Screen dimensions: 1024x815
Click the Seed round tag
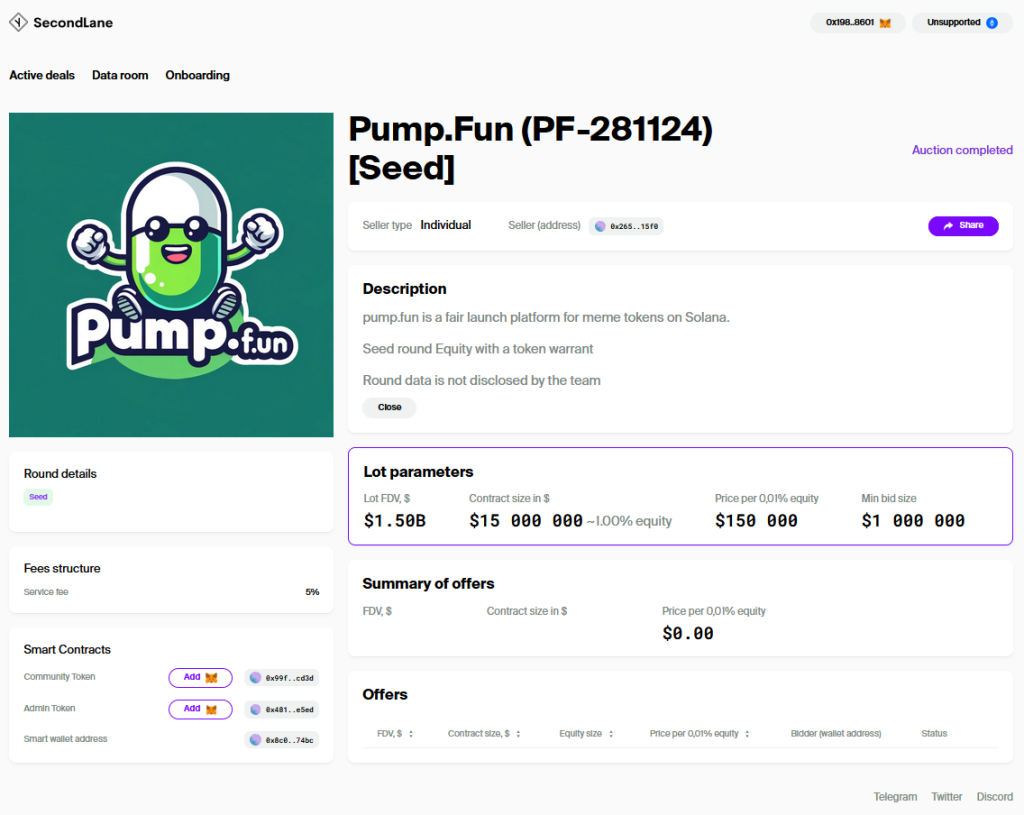click(39, 497)
